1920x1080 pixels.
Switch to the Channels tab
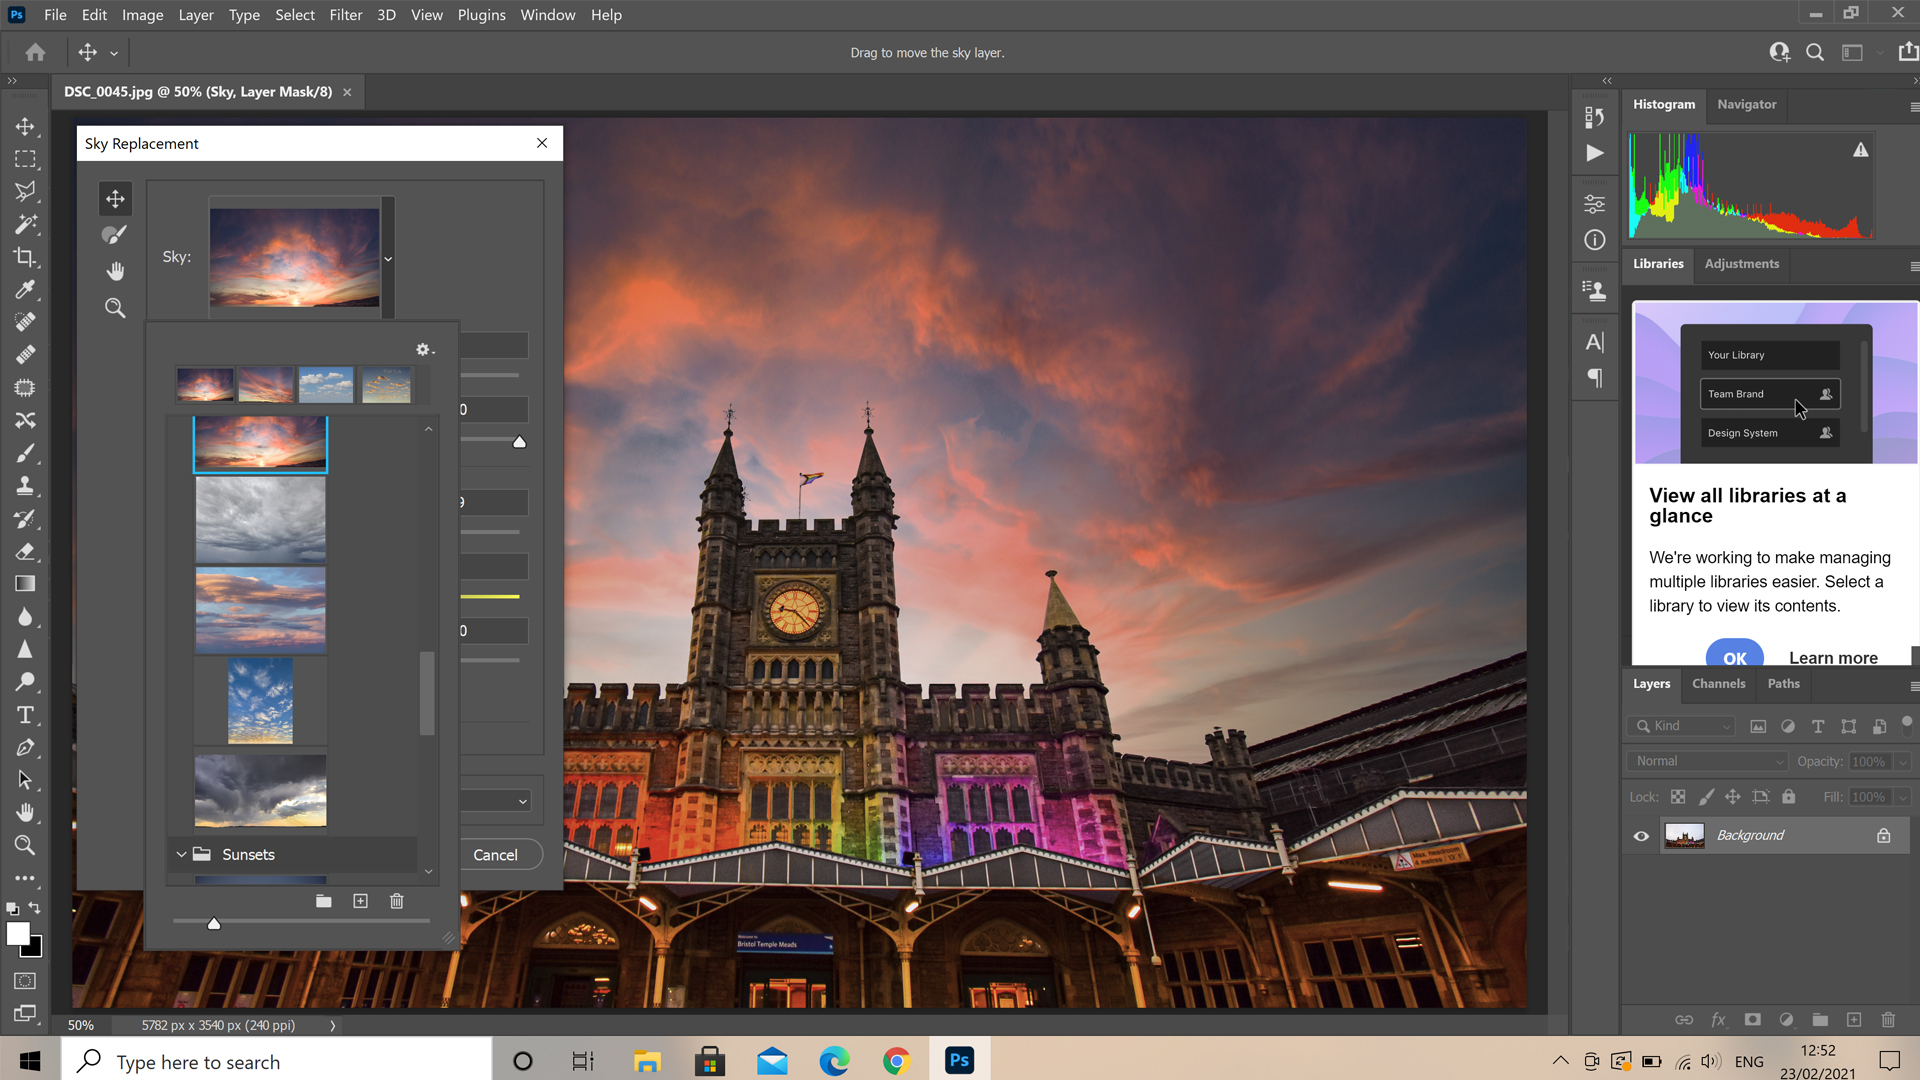click(x=1718, y=683)
